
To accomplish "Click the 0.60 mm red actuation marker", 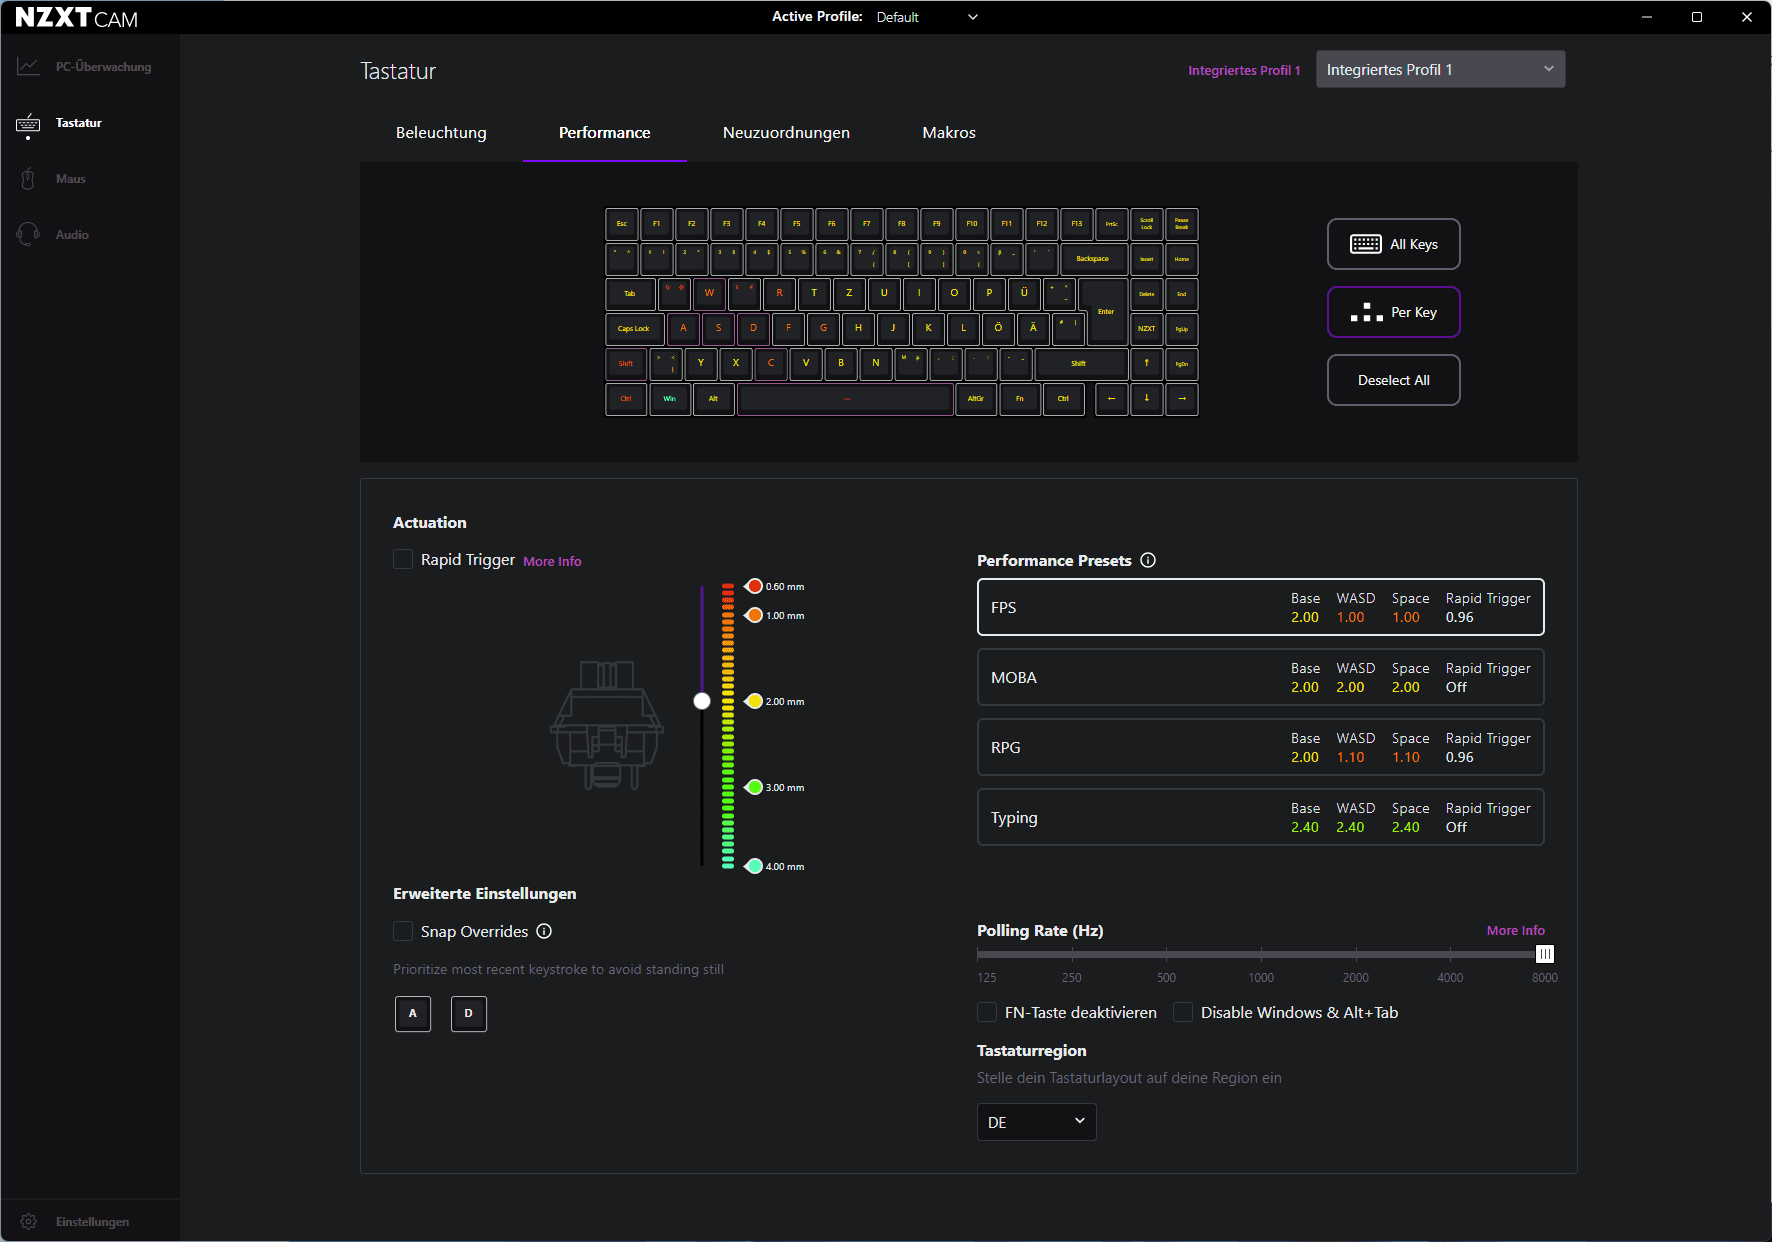I will [x=755, y=586].
